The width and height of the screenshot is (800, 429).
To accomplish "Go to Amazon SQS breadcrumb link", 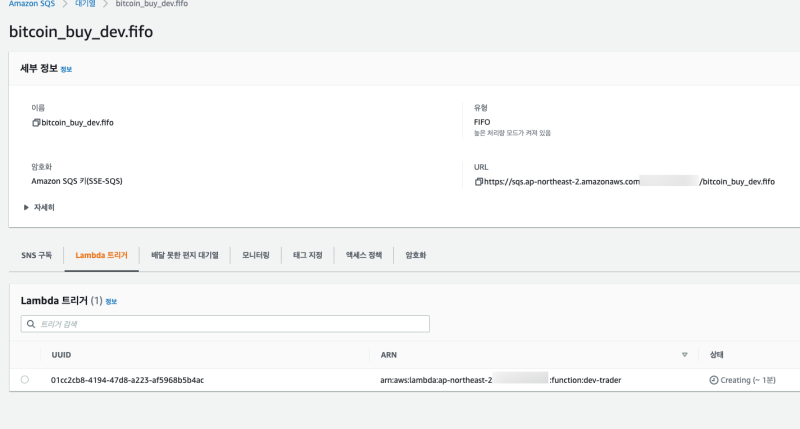I will [29, 4].
